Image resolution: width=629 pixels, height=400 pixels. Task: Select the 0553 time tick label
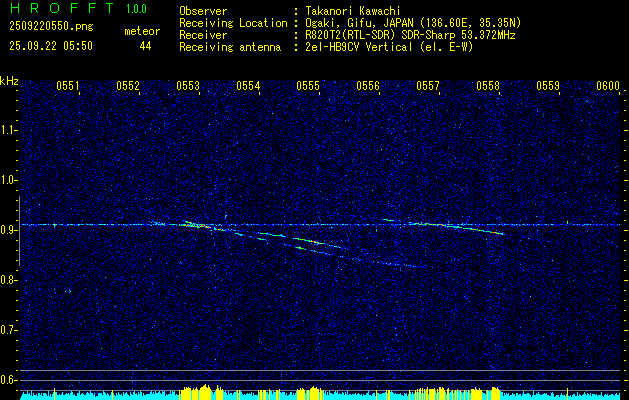(188, 86)
